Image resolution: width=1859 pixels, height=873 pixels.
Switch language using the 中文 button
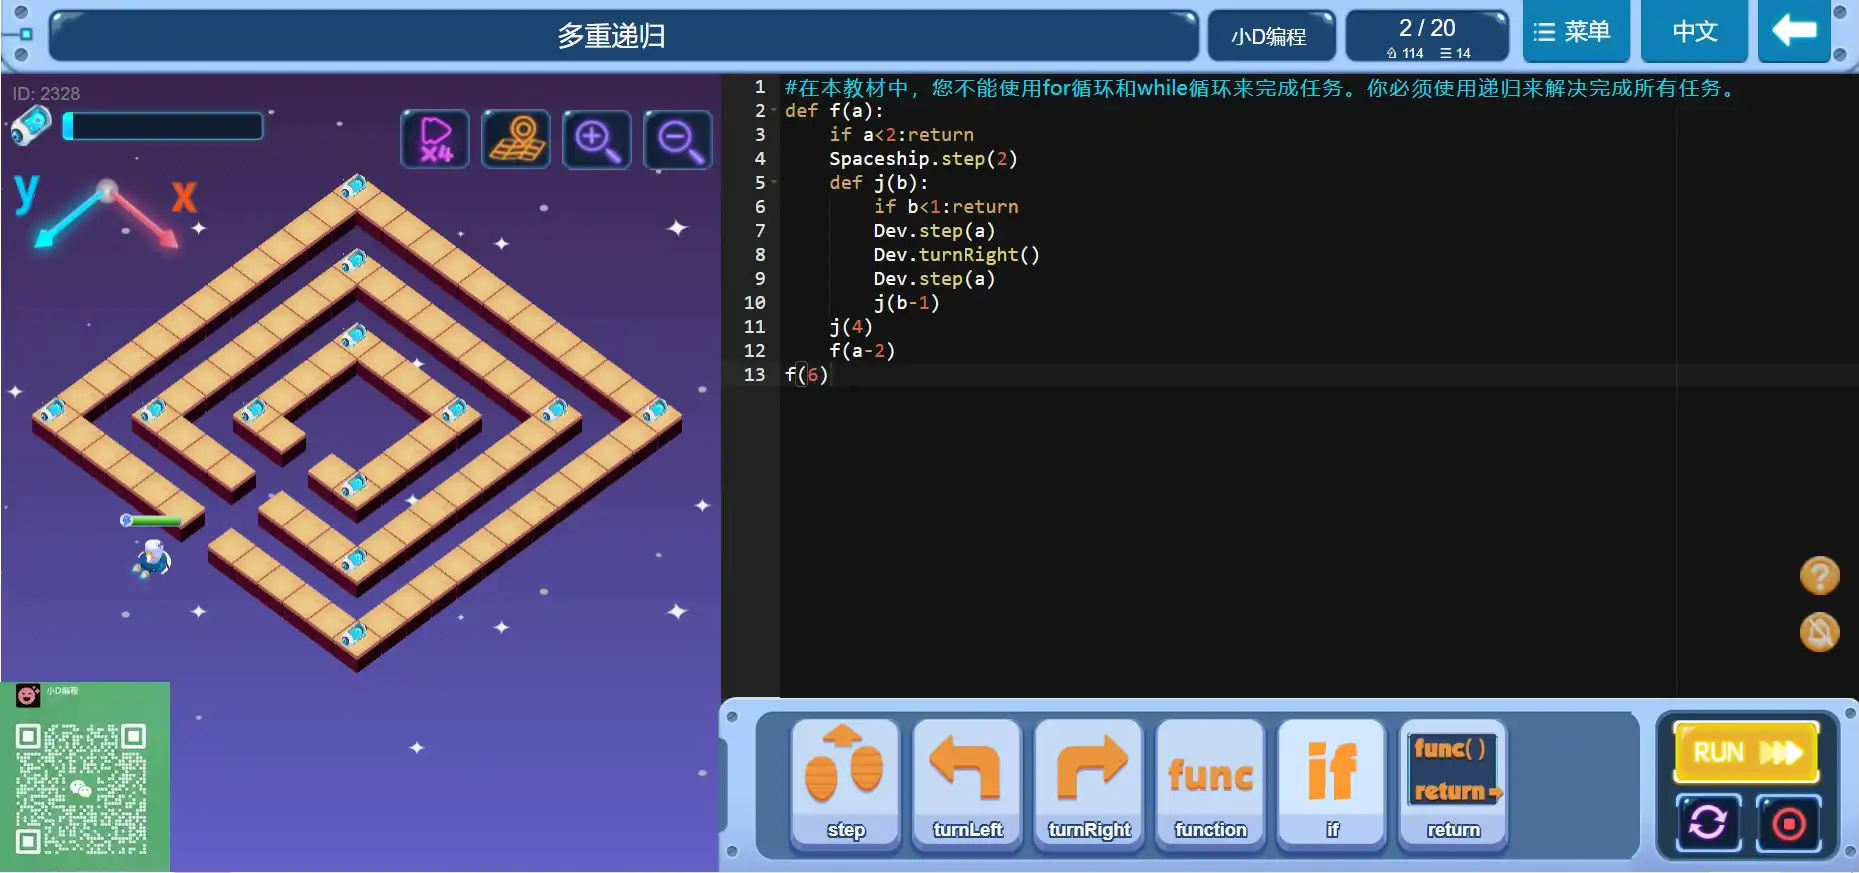pyautogui.click(x=1695, y=32)
